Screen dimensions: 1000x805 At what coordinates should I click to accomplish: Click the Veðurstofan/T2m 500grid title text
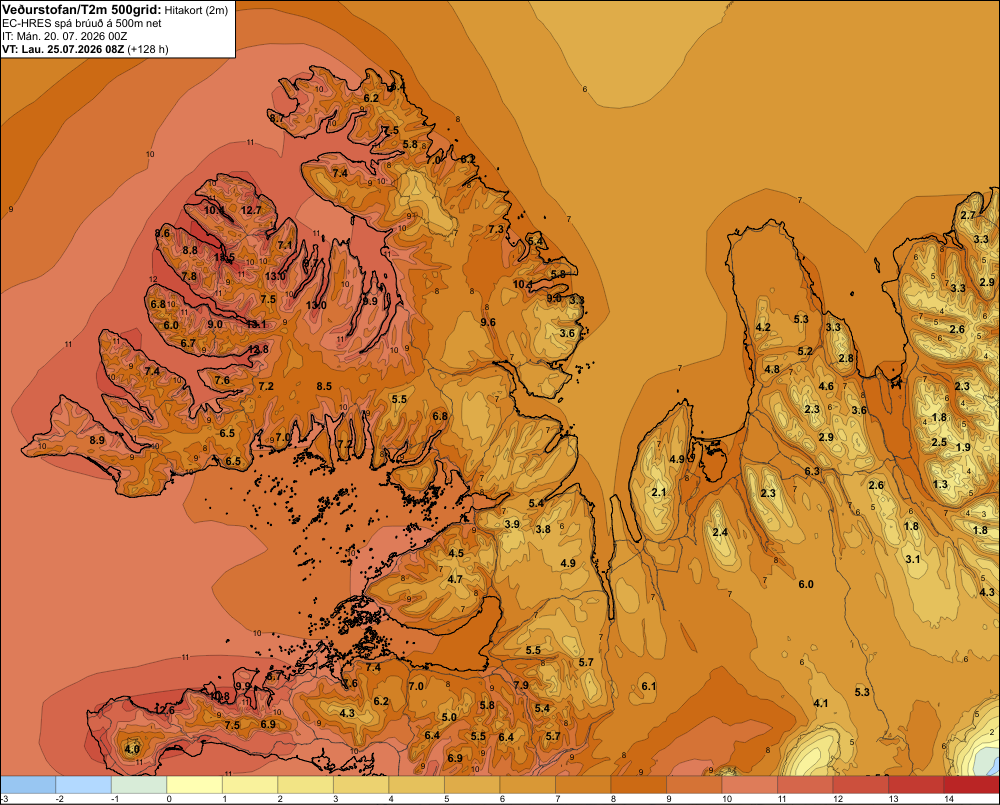(x=81, y=10)
